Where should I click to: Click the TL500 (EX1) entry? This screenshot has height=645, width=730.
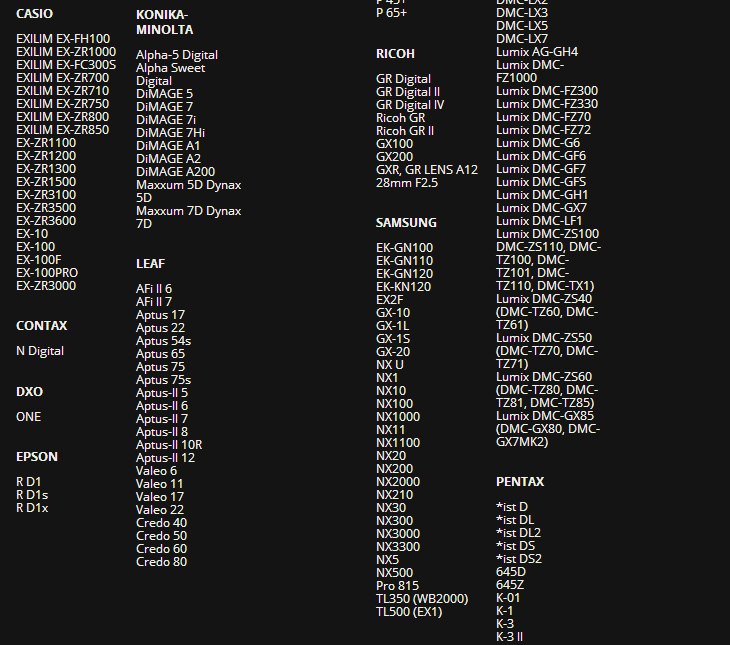coord(409,612)
